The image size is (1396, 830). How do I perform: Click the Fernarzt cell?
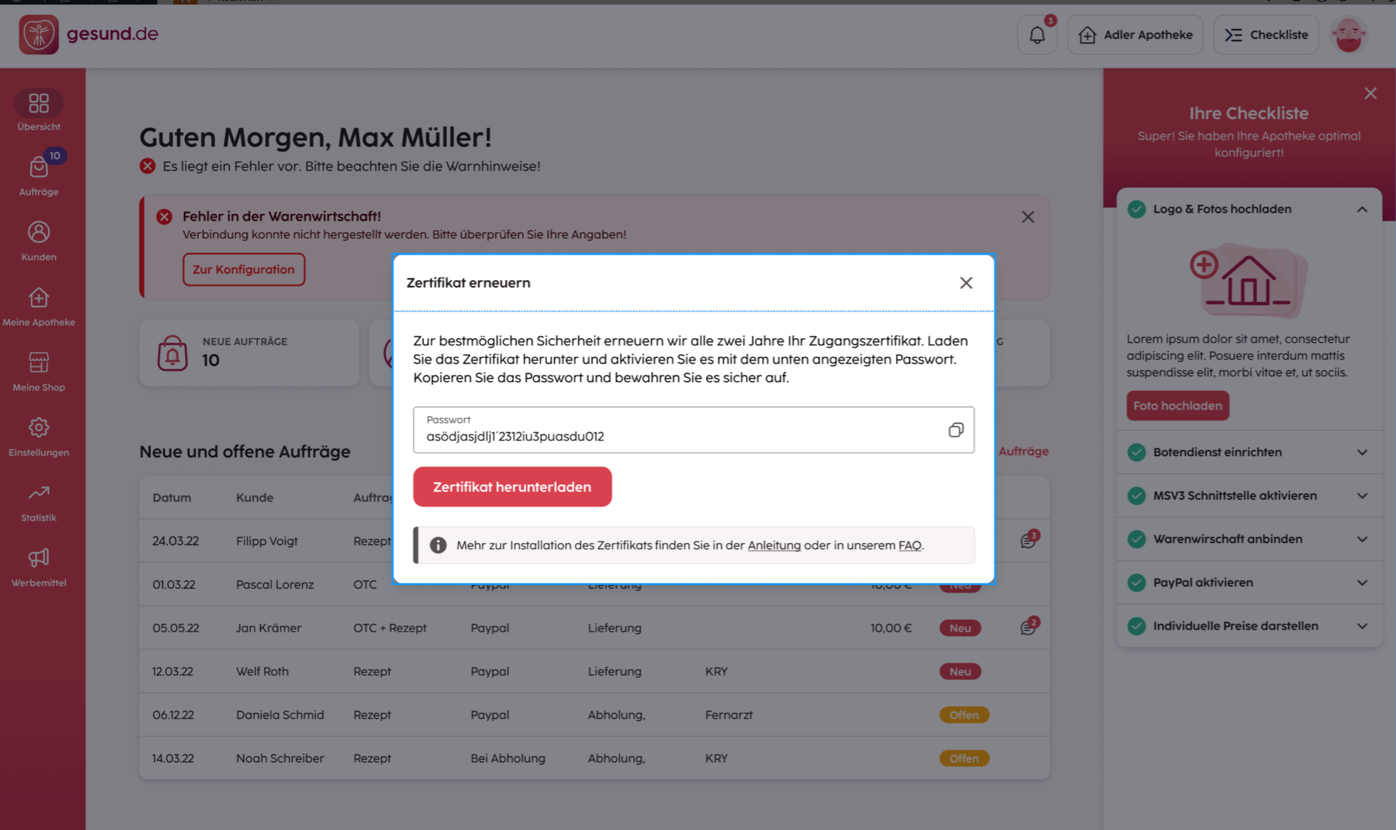tap(729, 715)
